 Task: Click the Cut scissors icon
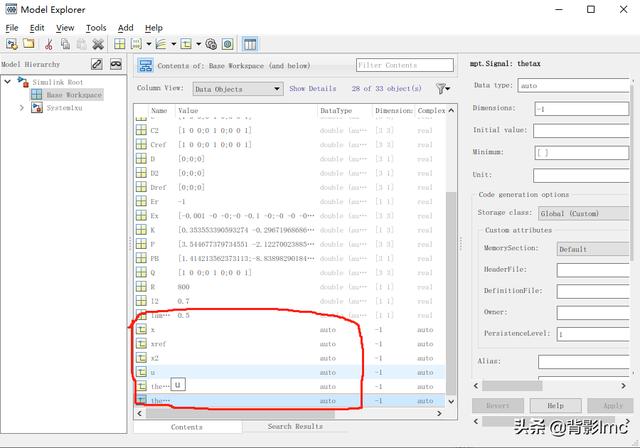(49, 44)
